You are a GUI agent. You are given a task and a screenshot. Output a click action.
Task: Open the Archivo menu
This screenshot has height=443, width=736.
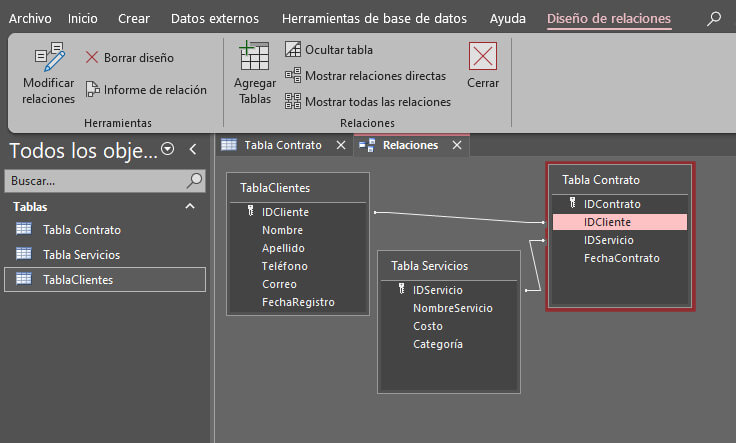pyautogui.click(x=30, y=19)
